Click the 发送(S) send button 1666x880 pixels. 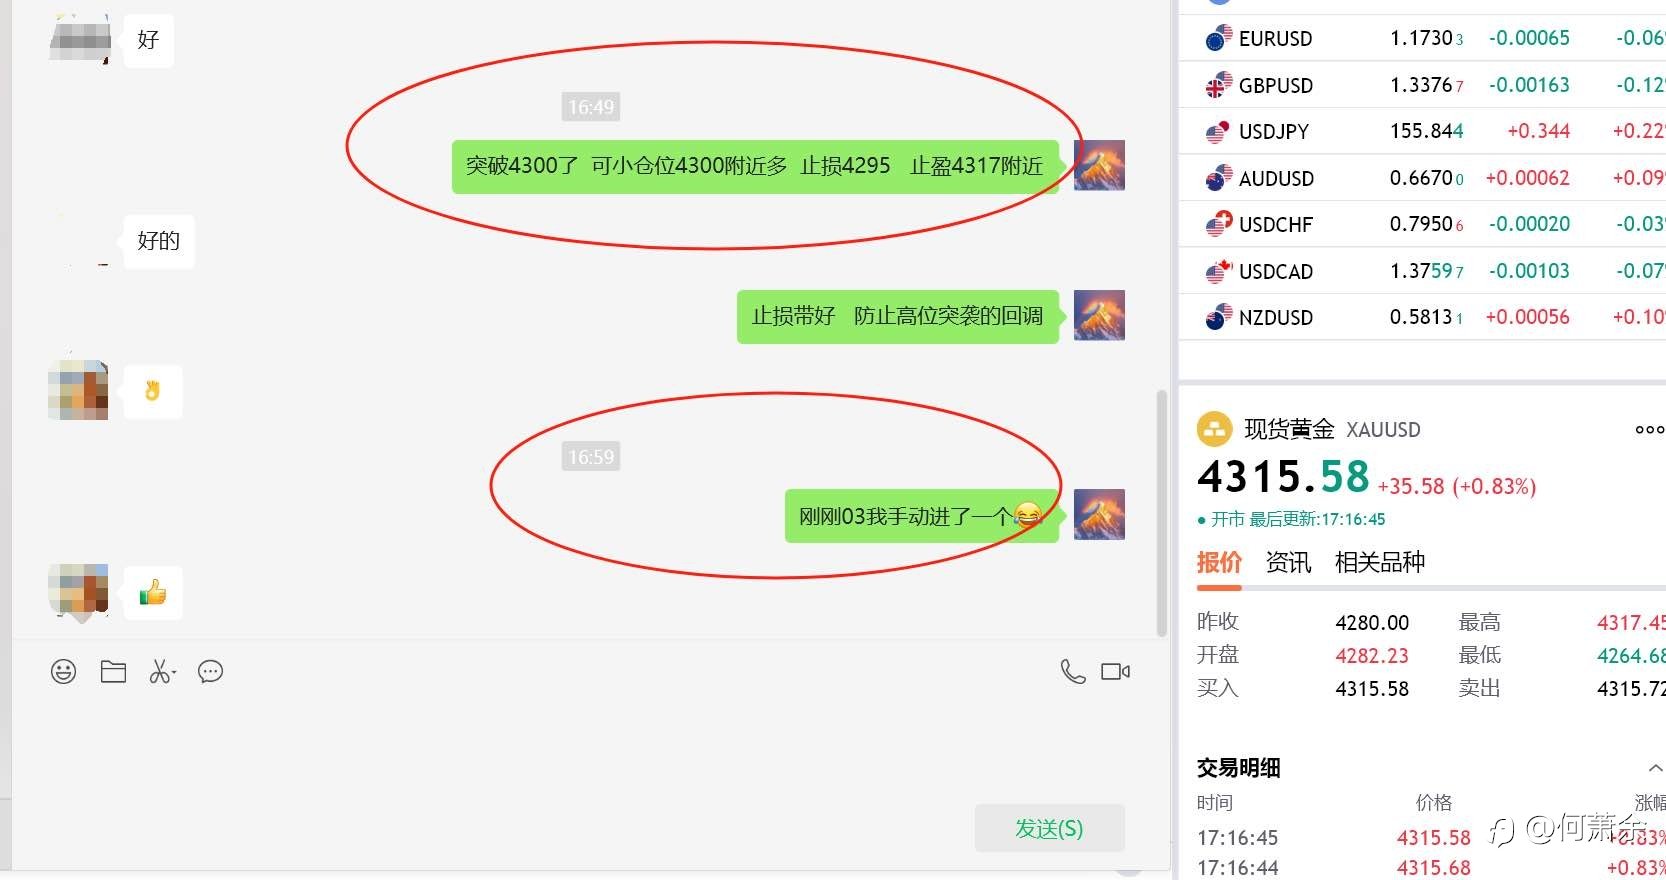click(x=1049, y=828)
